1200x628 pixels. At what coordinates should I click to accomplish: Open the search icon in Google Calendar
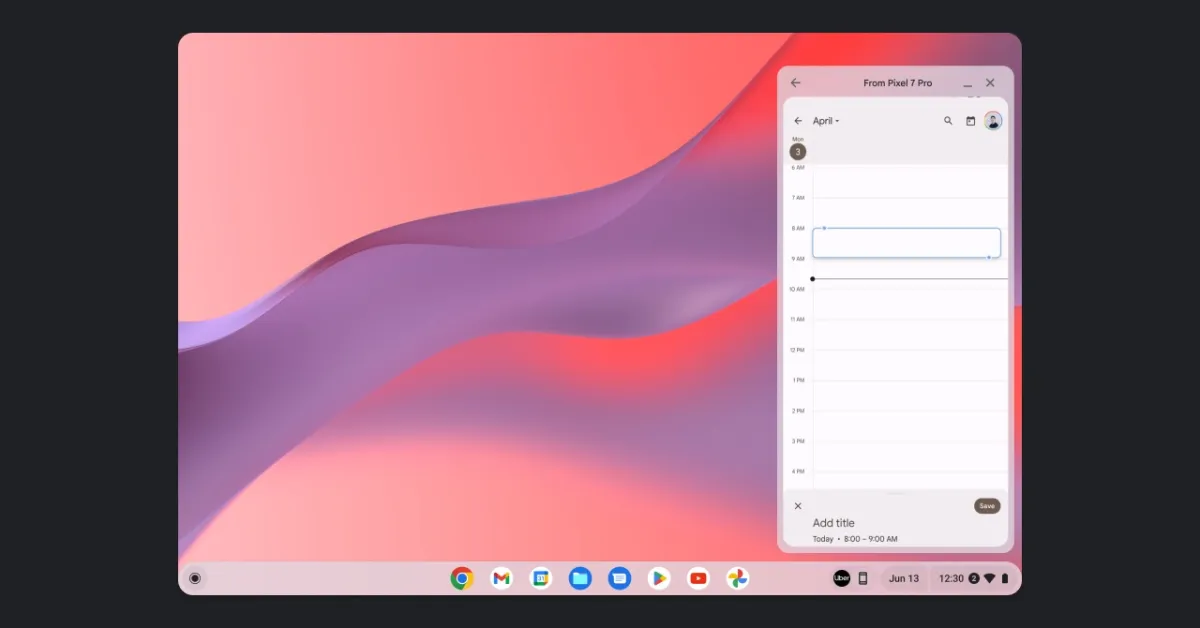(x=948, y=120)
